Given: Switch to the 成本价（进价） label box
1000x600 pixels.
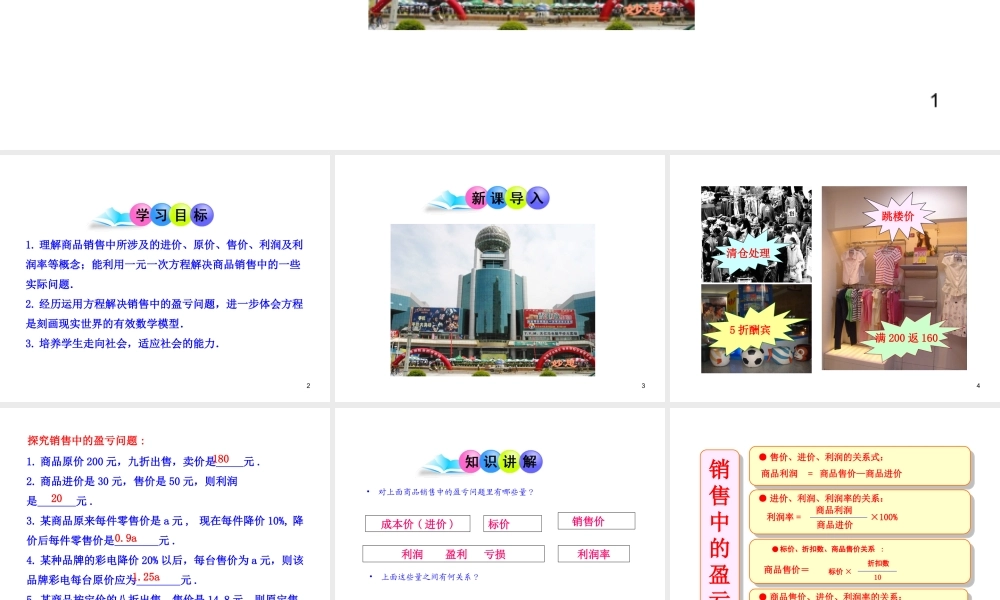Looking at the screenshot, I should (x=417, y=521).
